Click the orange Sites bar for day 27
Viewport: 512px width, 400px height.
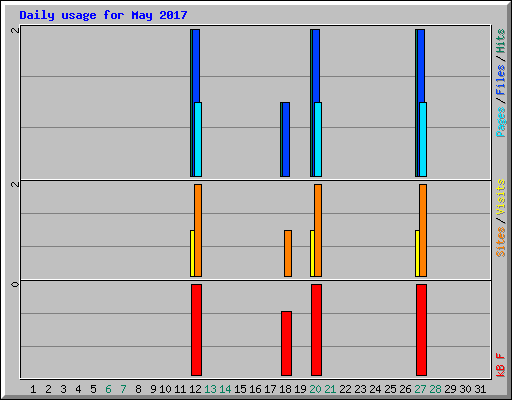pyautogui.click(x=423, y=230)
